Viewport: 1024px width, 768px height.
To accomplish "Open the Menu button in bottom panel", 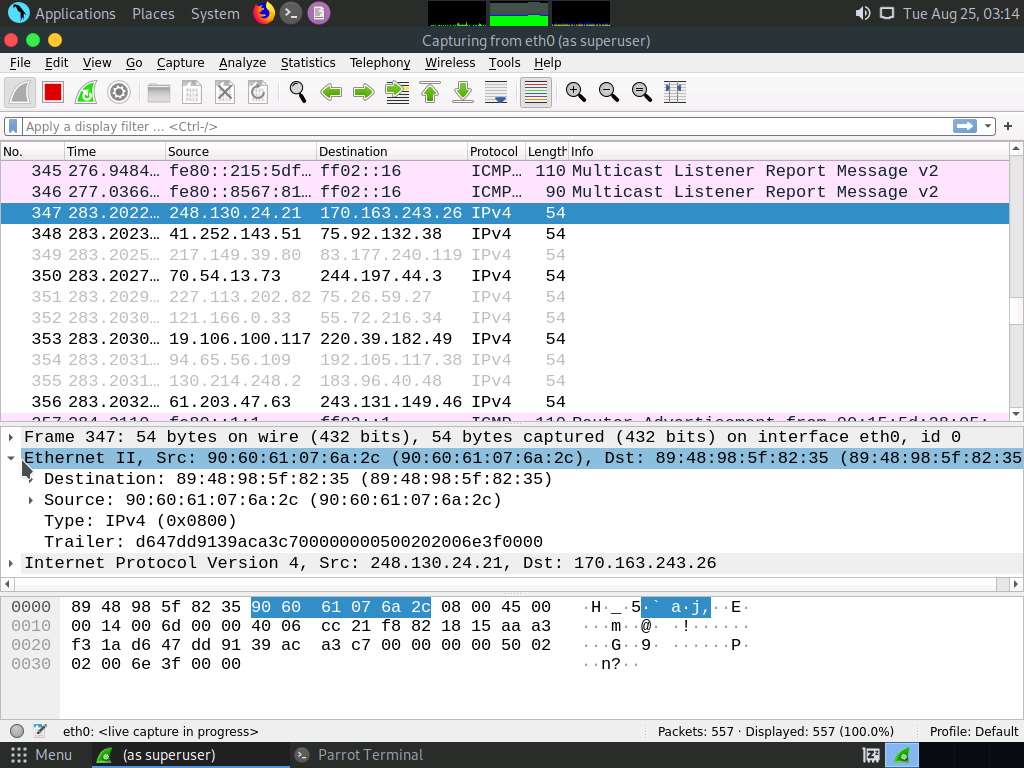I will point(42,755).
